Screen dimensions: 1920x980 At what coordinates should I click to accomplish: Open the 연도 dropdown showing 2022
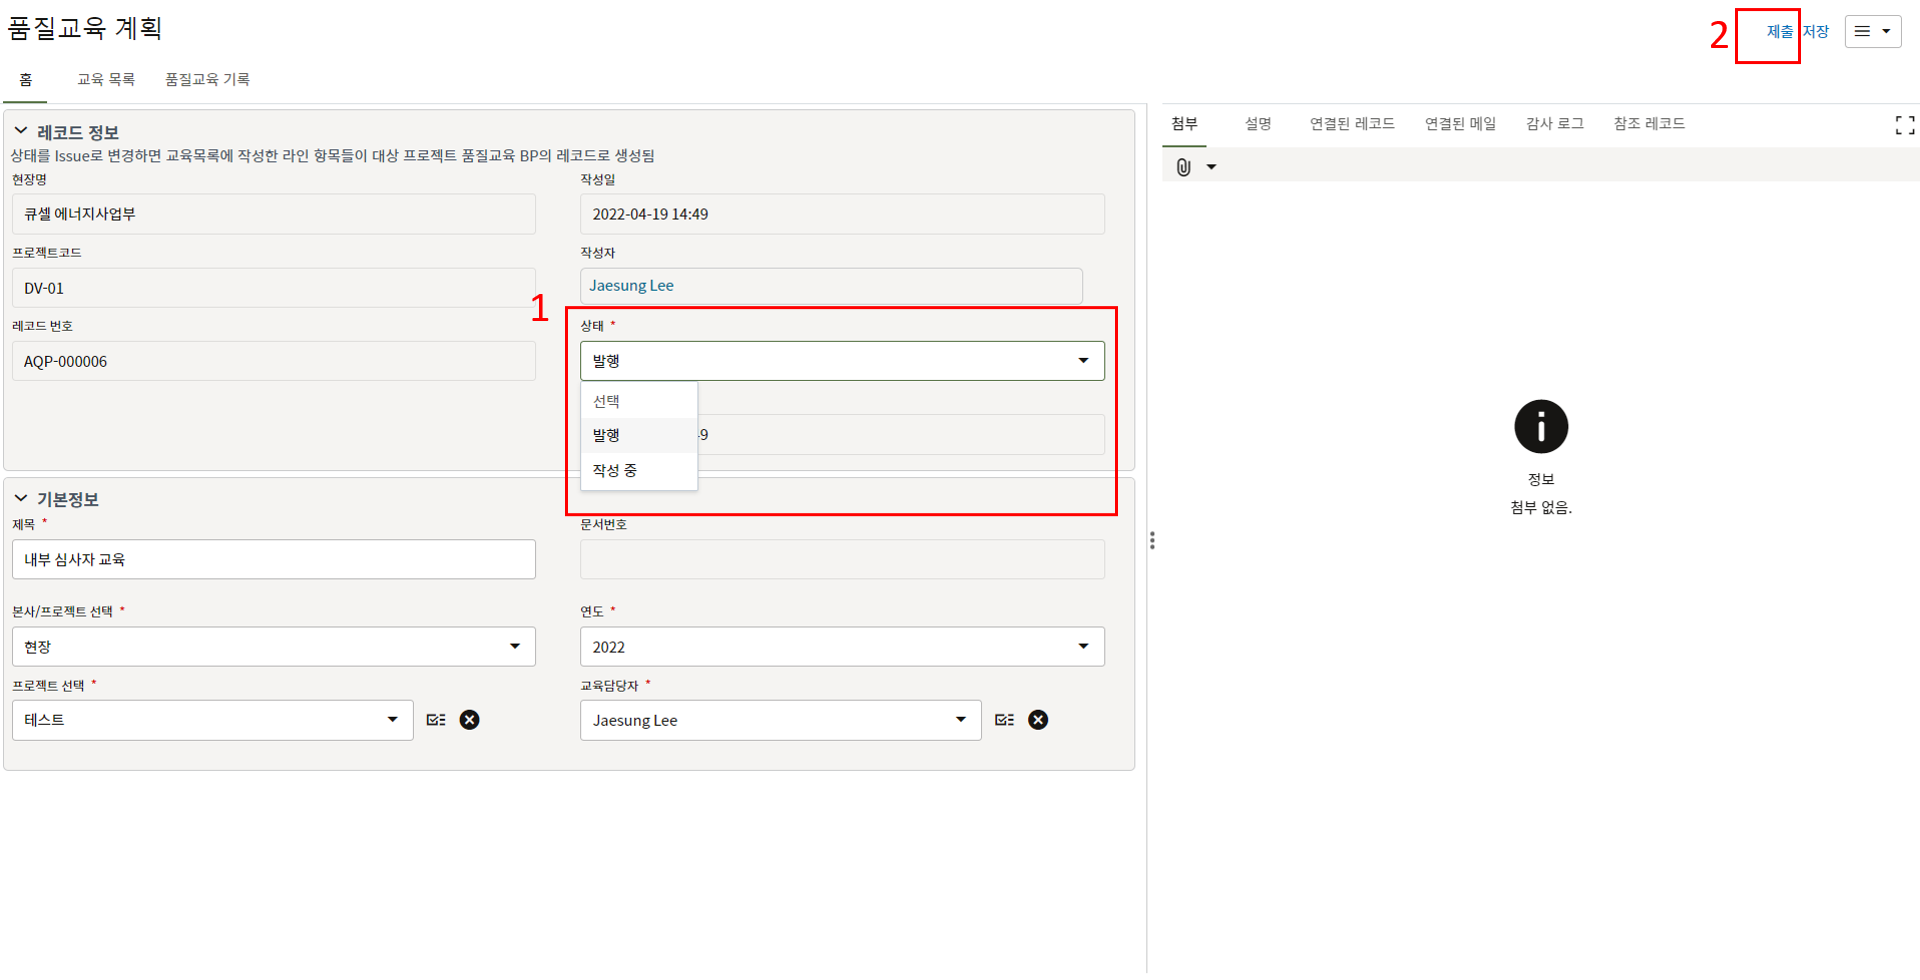point(841,647)
